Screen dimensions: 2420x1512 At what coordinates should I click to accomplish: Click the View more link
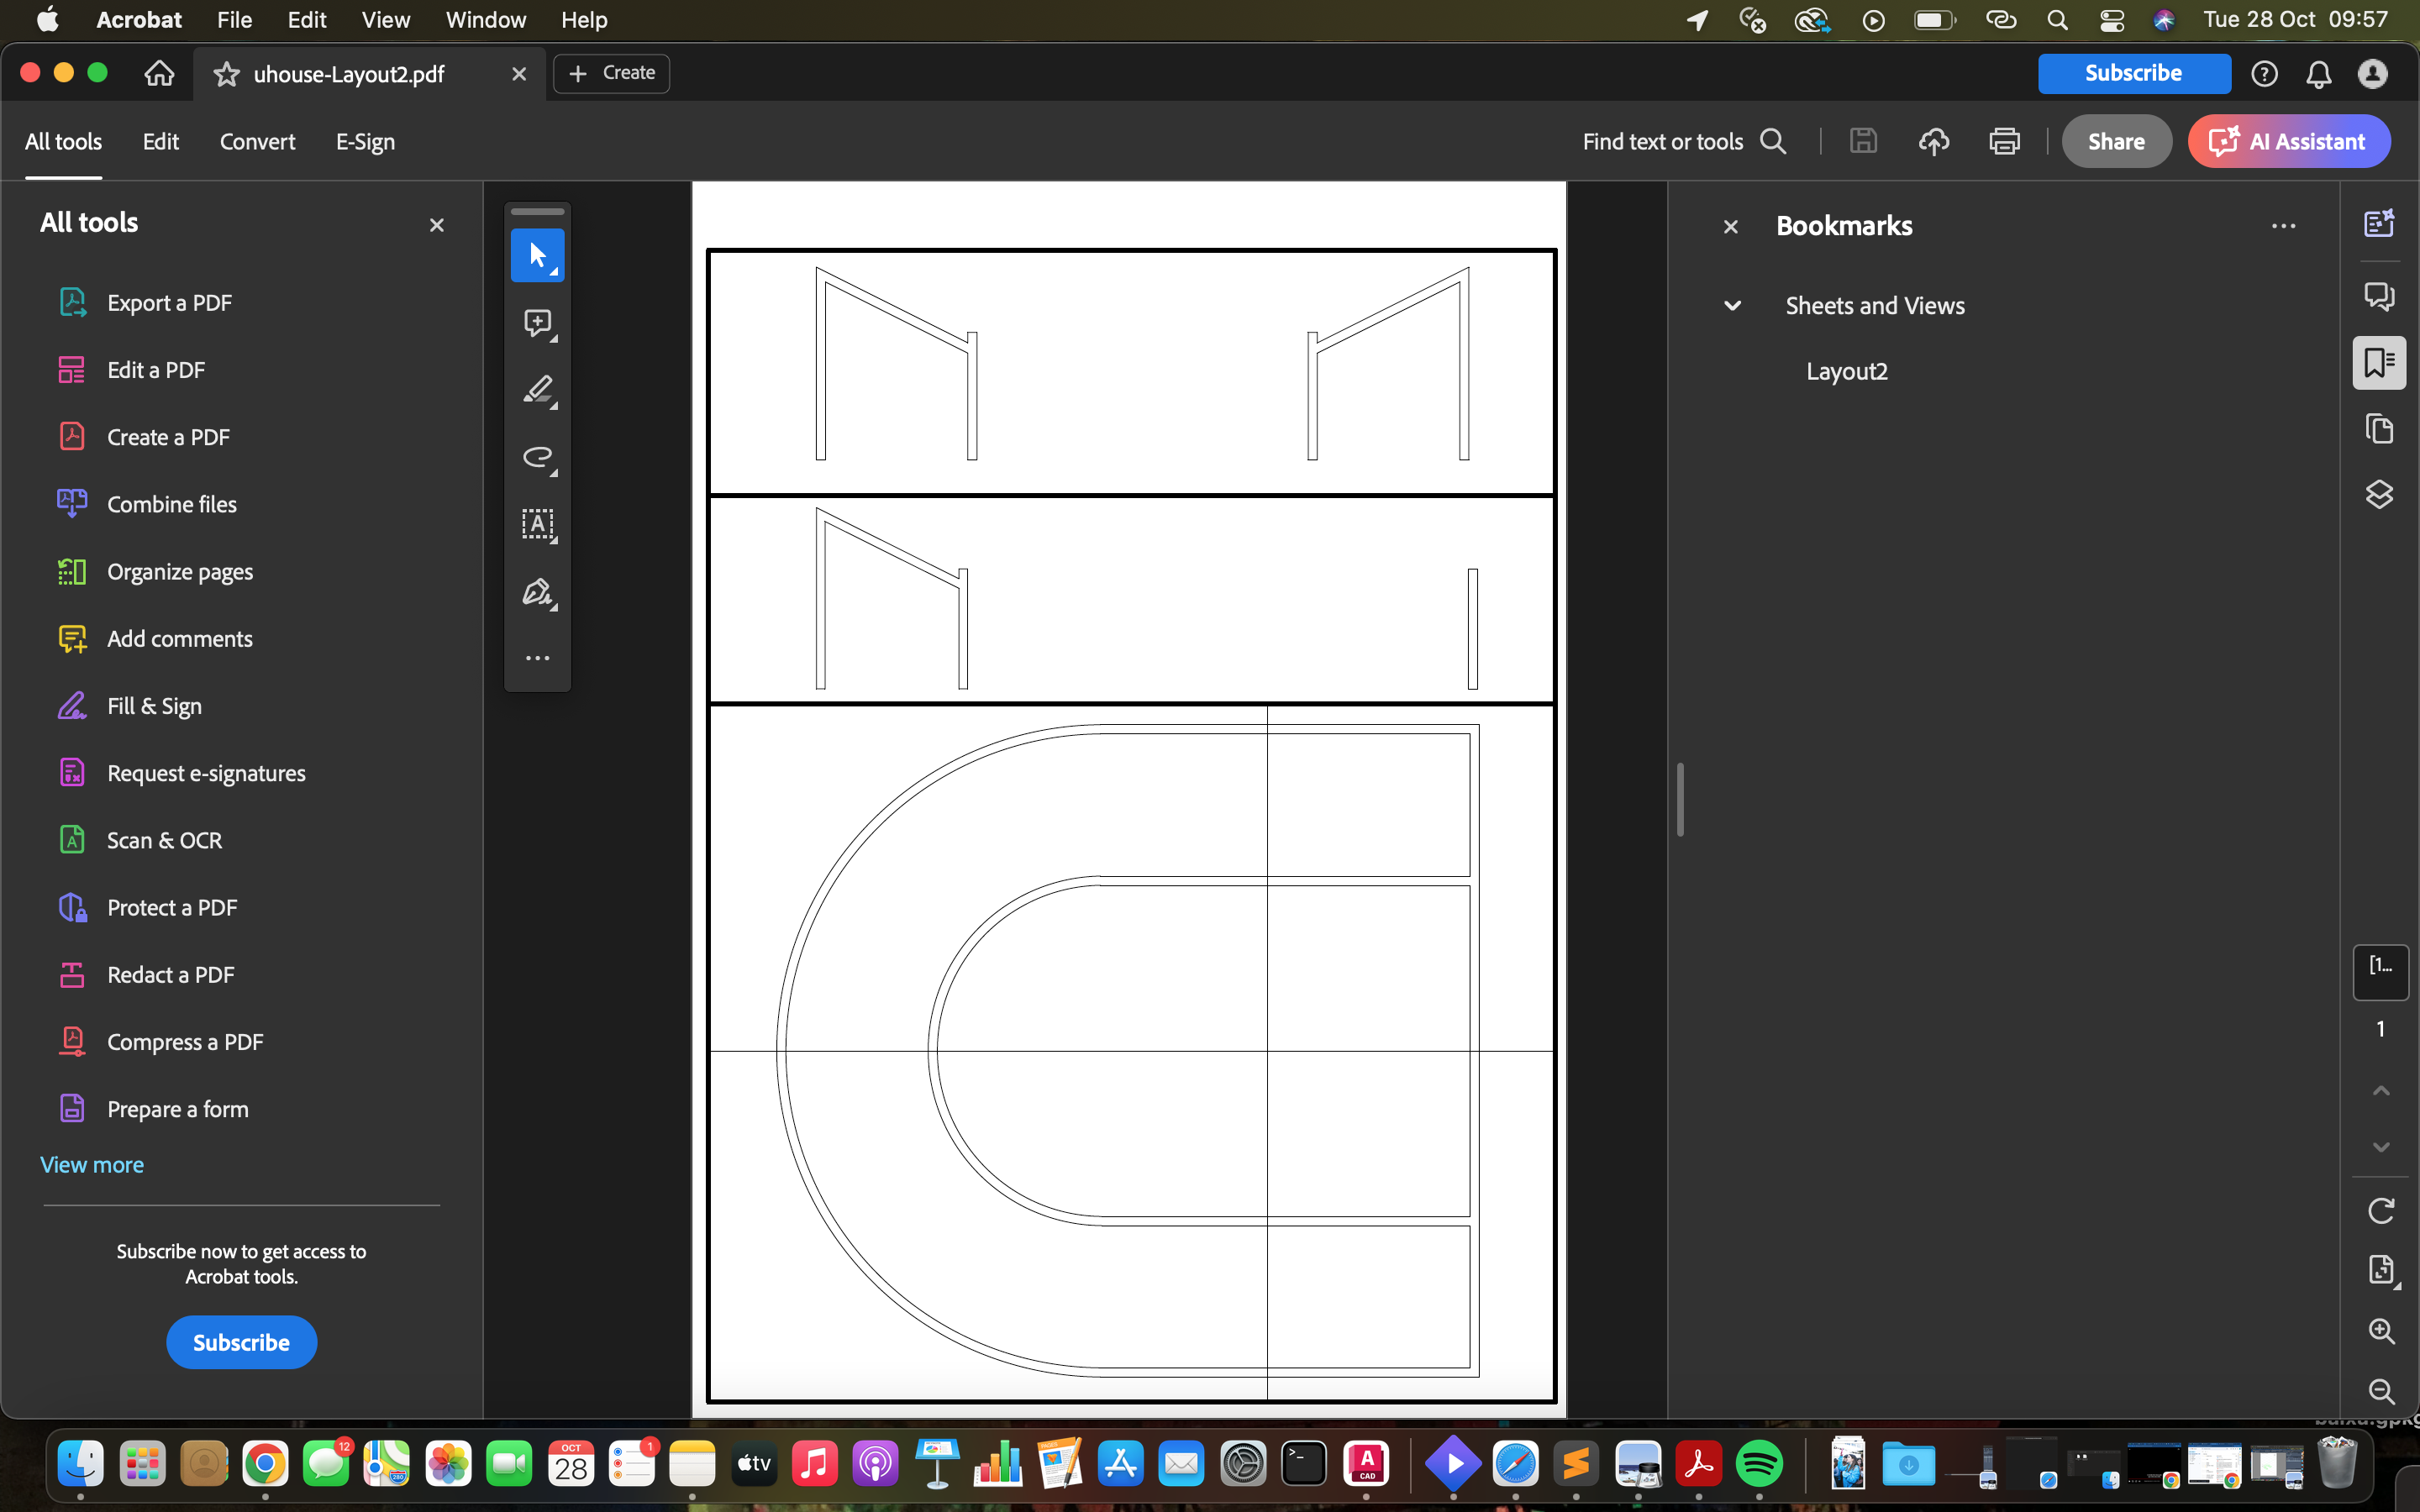pos(92,1165)
